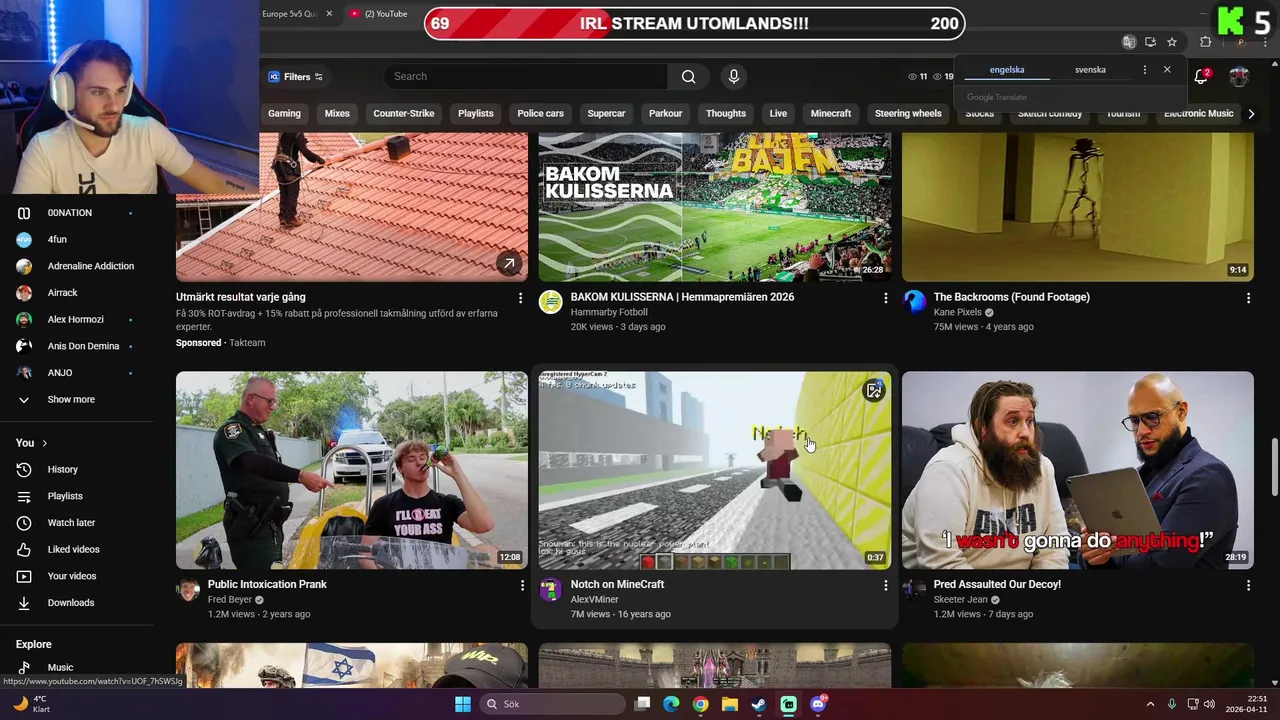Viewport: 1280px width, 720px height.
Task: Select the Minecraft category chip
Action: click(831, 114)
